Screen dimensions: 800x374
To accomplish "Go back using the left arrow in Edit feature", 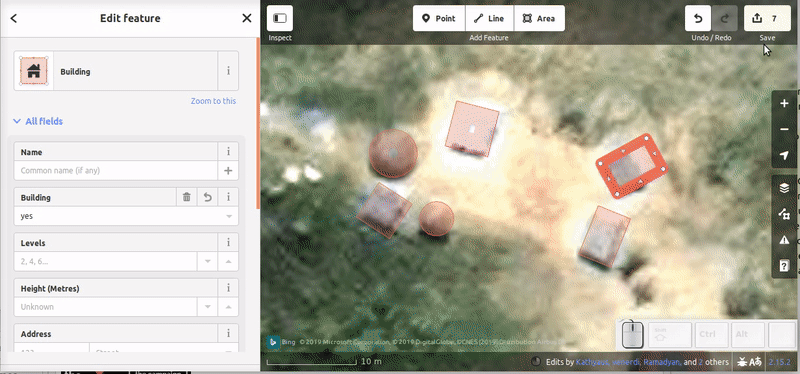I will coord(14,18).
